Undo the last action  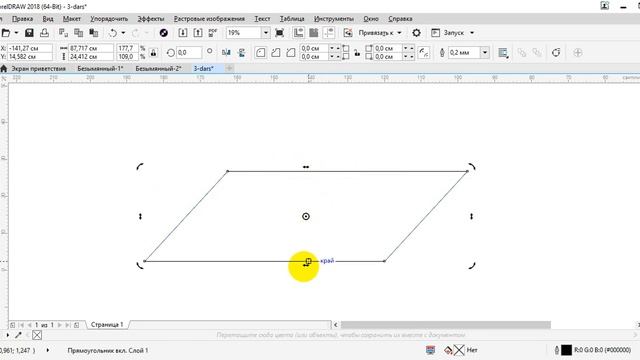[x=113, y=33]
